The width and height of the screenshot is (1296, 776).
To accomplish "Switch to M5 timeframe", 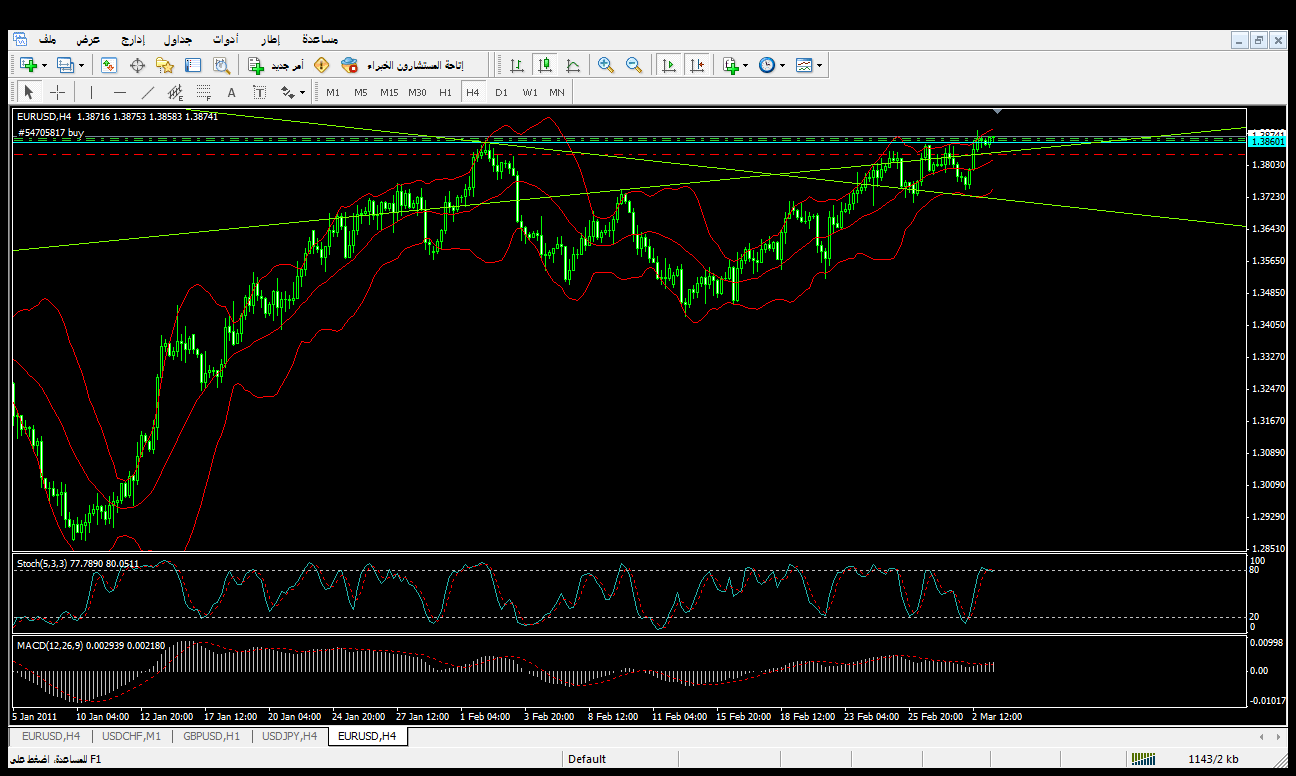I will 361,92.
